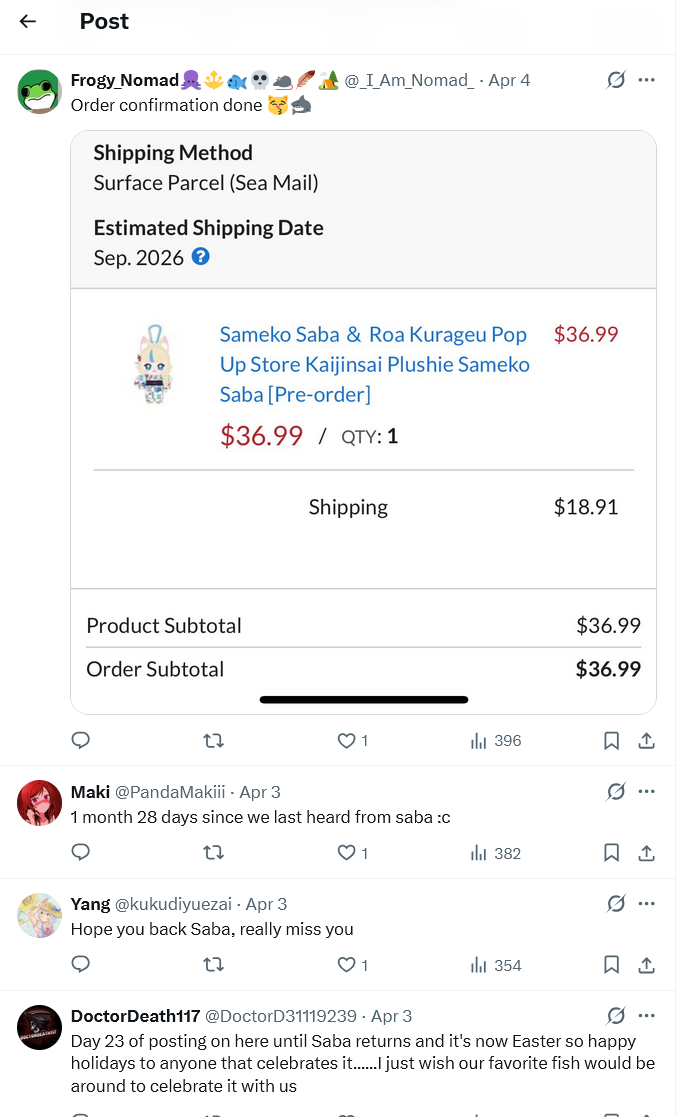The image size is (679, 1117).
Task: Repost Yang's reply
Action: click(213, 965)
